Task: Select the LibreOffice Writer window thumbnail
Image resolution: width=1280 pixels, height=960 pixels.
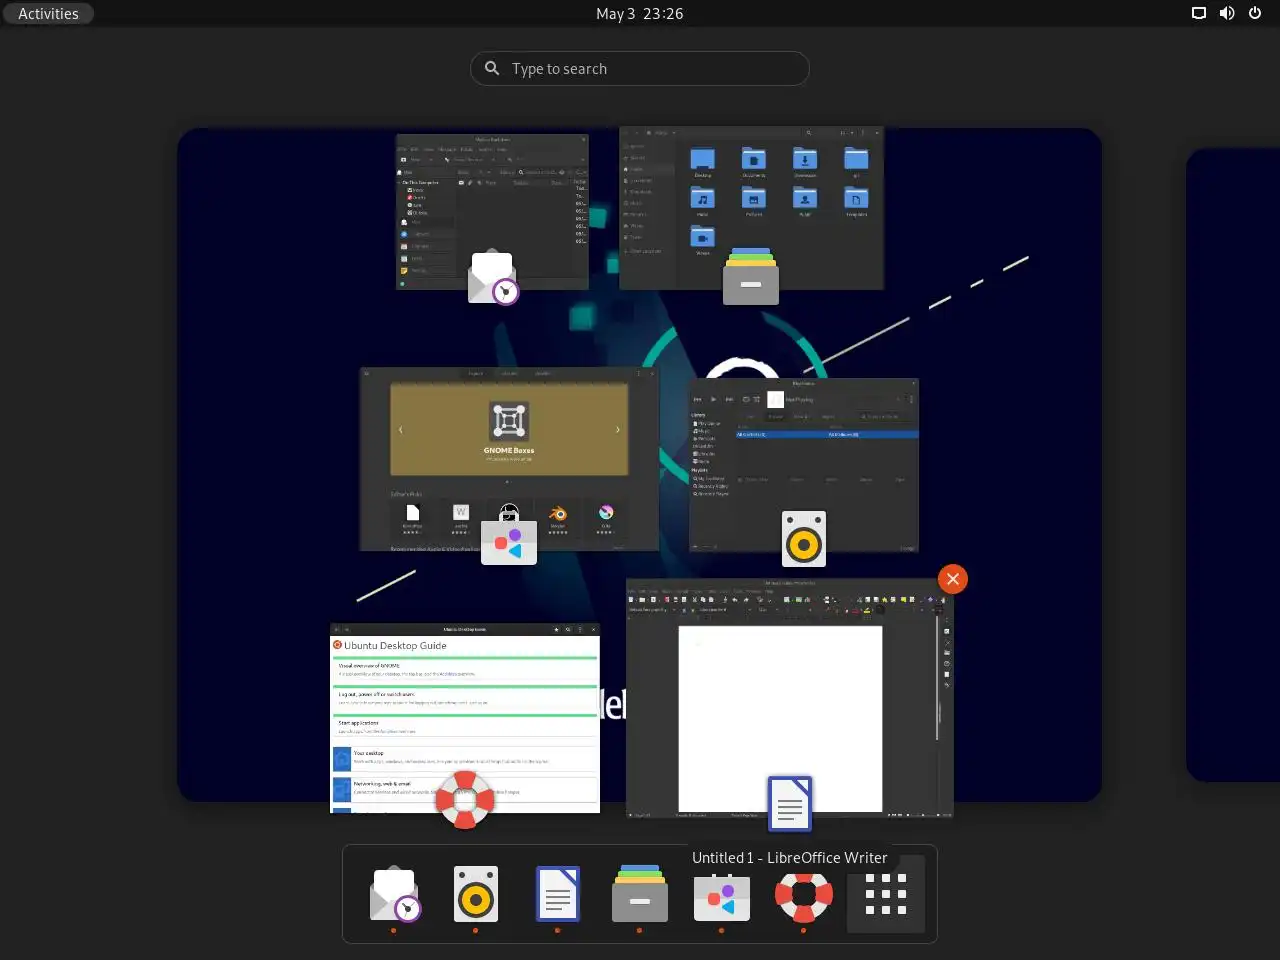Action: pyautogui.click(x=790, y=698)
